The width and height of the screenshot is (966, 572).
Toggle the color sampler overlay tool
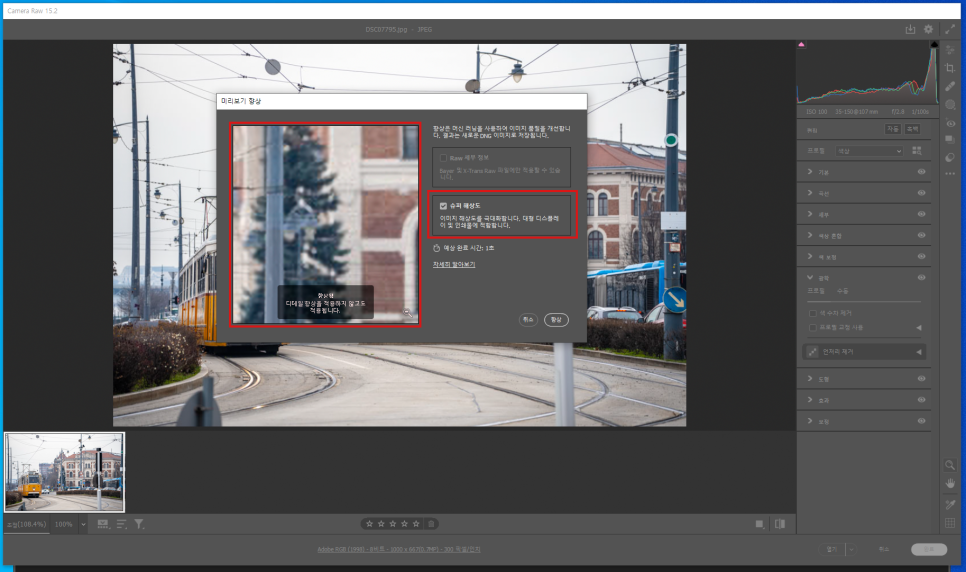click(x=950, y=504)
